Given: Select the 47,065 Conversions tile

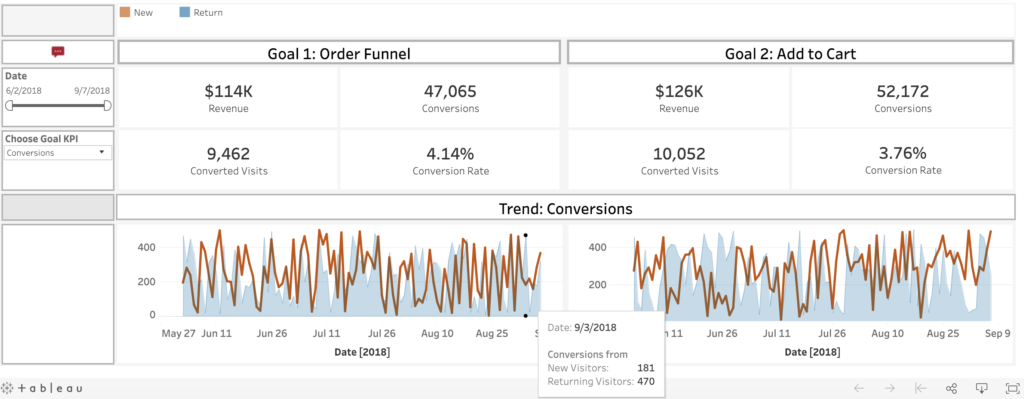Looking at the screenshot, I should click(450, 97).
